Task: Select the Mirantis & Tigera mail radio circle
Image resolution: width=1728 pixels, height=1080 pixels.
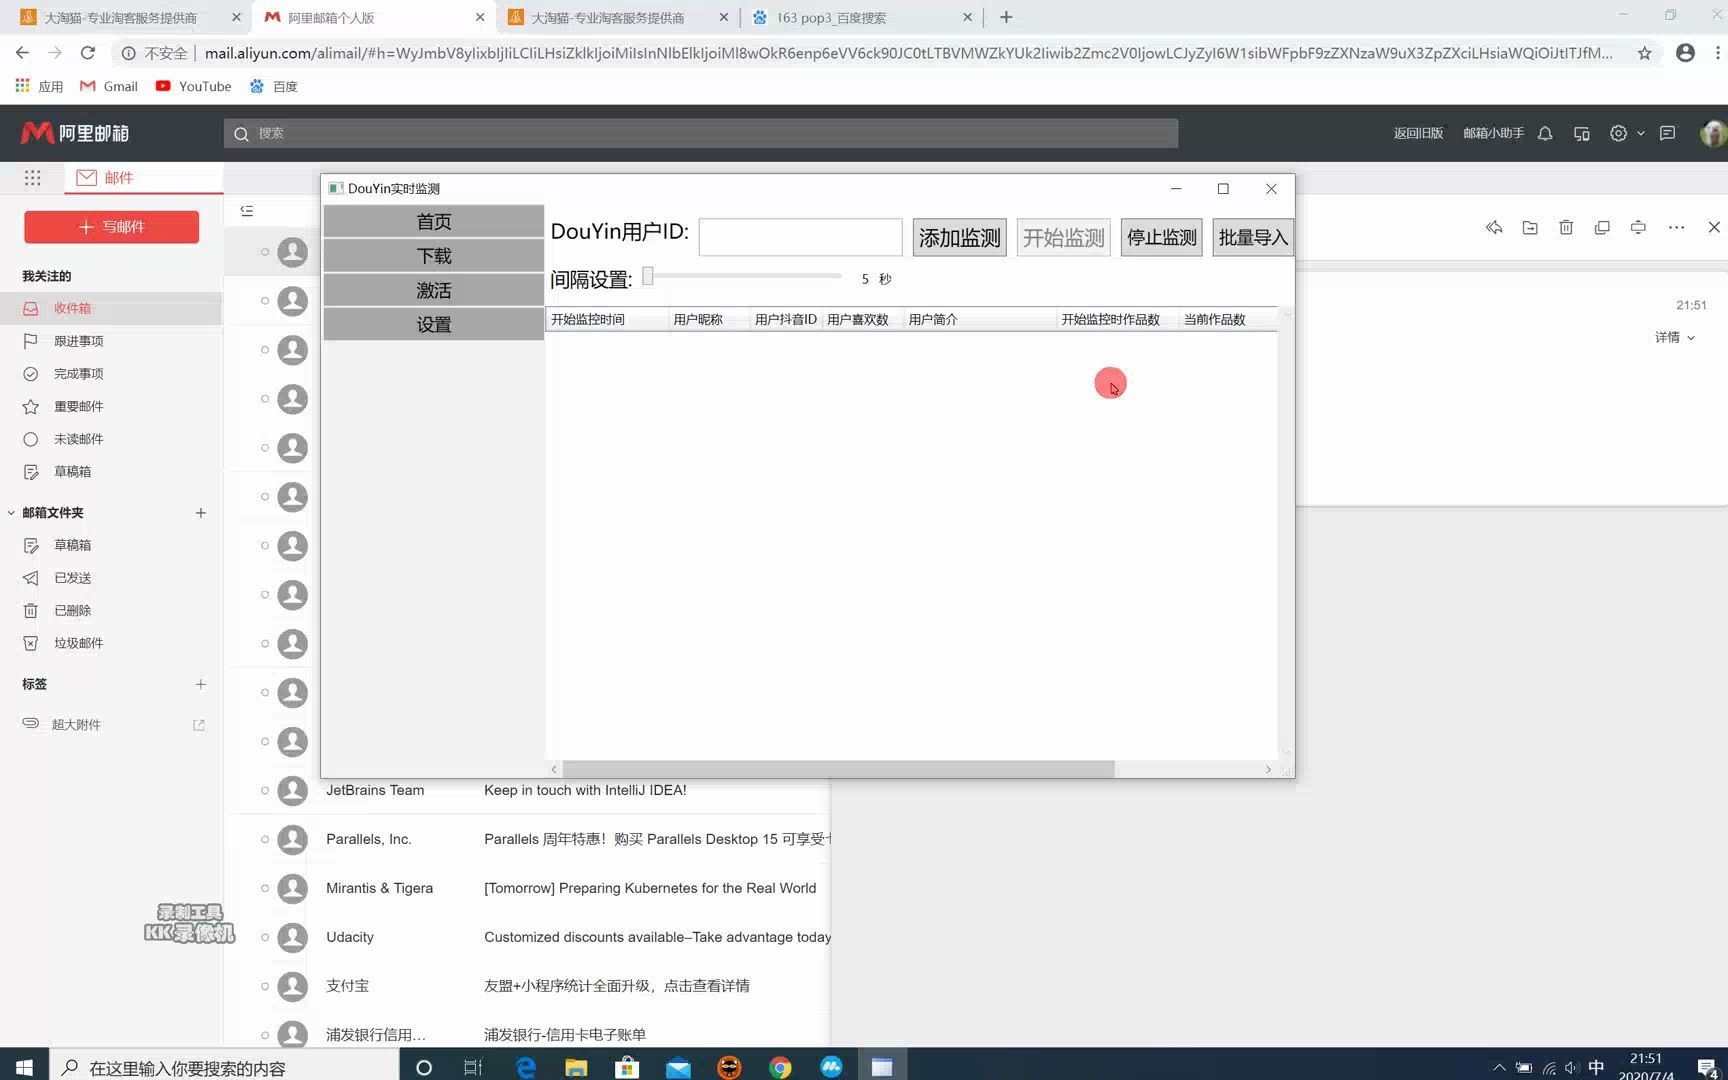Action: click(x=265, y=888)
